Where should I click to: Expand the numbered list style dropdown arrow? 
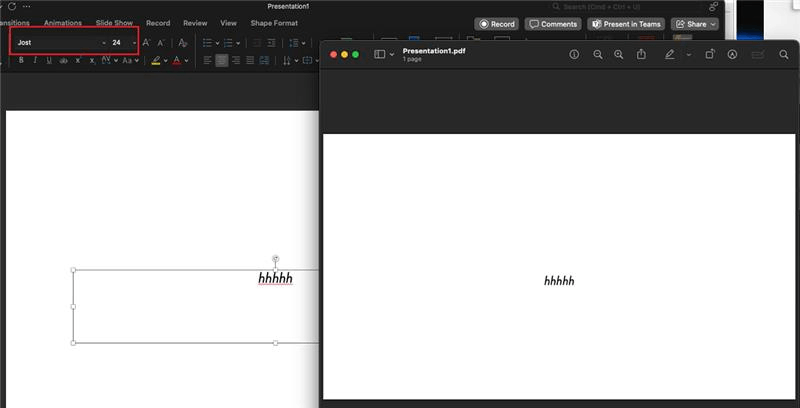click(x=238, y=43)
